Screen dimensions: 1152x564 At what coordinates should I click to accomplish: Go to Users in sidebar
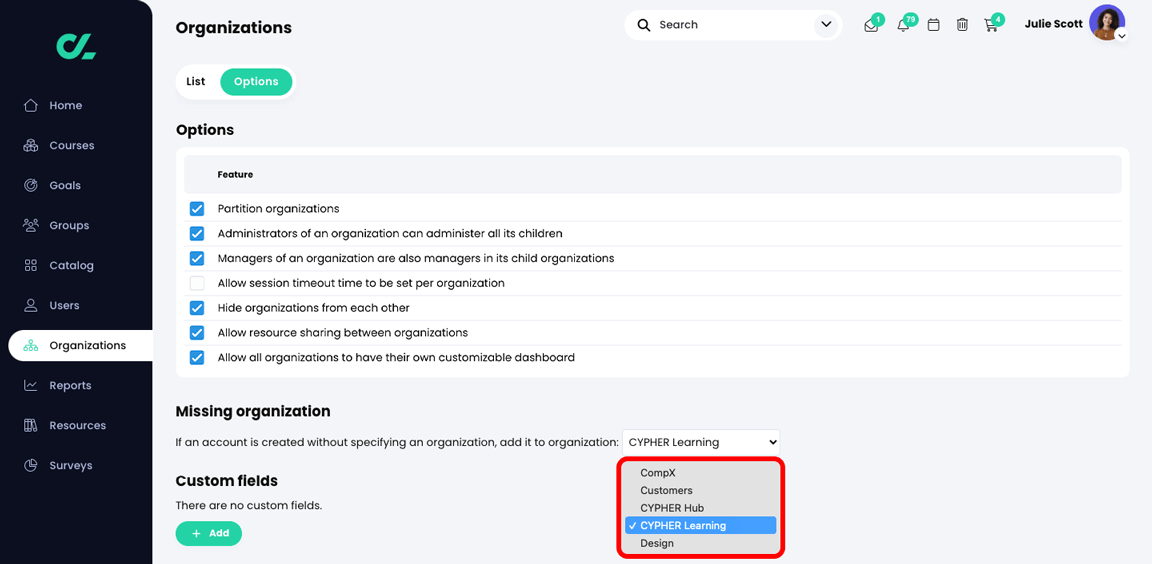(64, 305)
